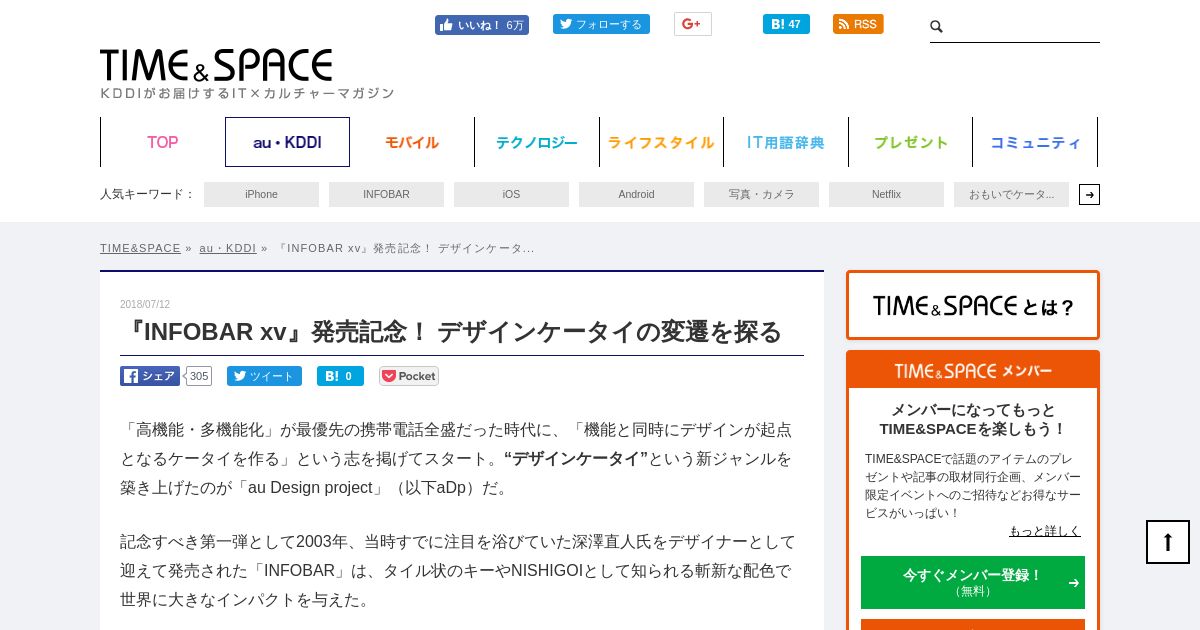Screen dimensions: 1200x630
Task: Select the Netflix keyword tag
Action: point(886,194)
